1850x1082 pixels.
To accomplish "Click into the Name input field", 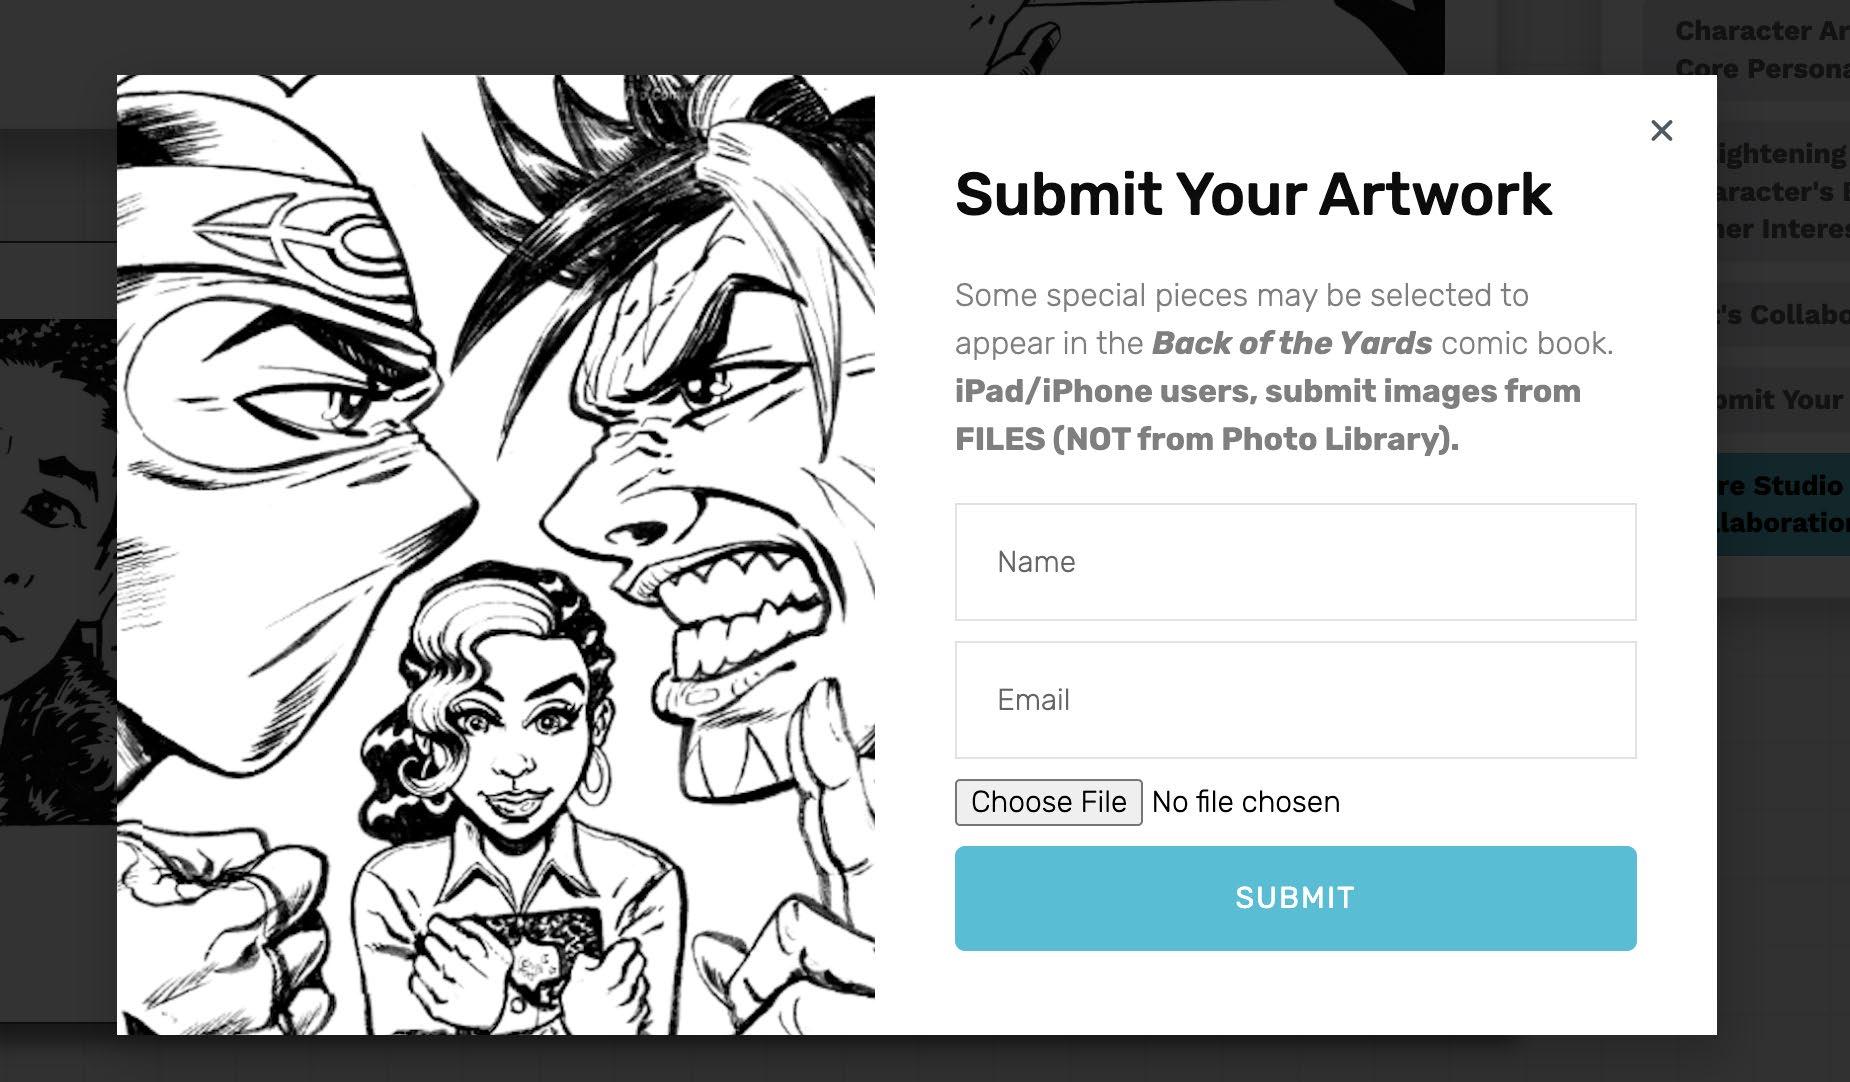I will point(1295,562).
